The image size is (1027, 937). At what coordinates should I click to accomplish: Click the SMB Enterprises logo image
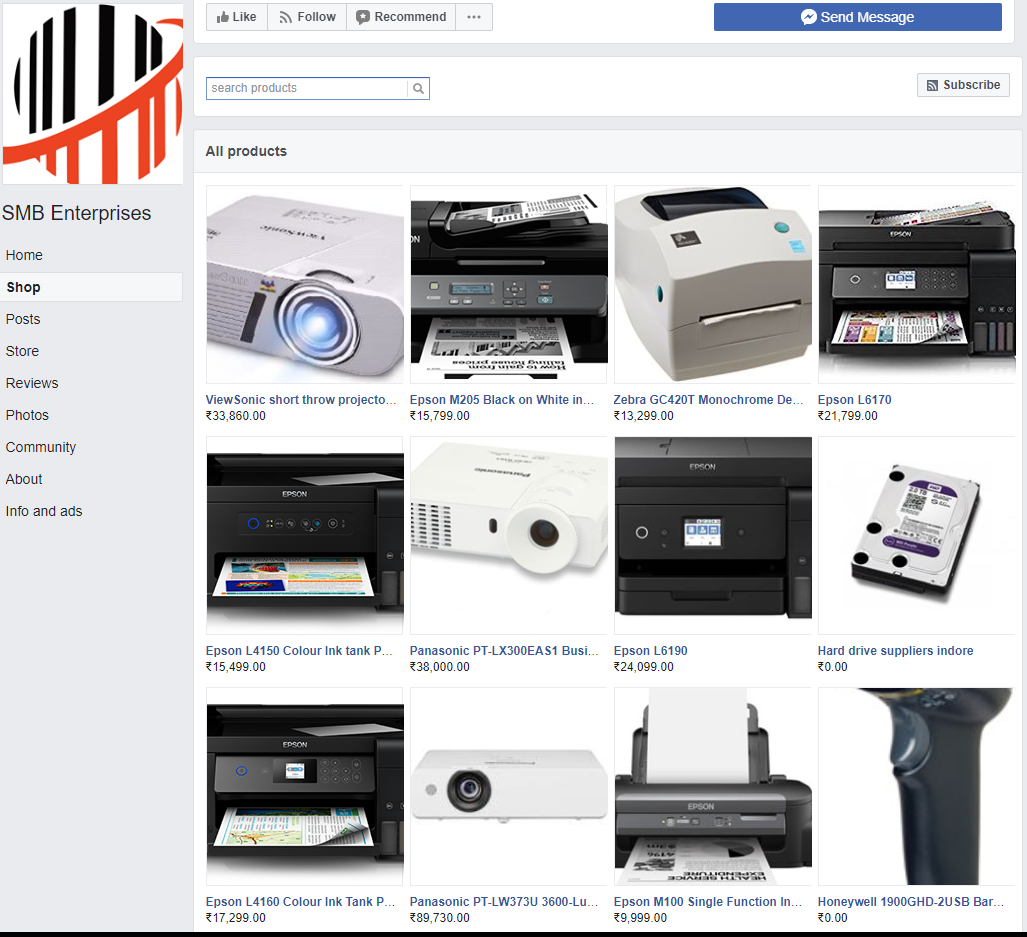tap(93, 94)
